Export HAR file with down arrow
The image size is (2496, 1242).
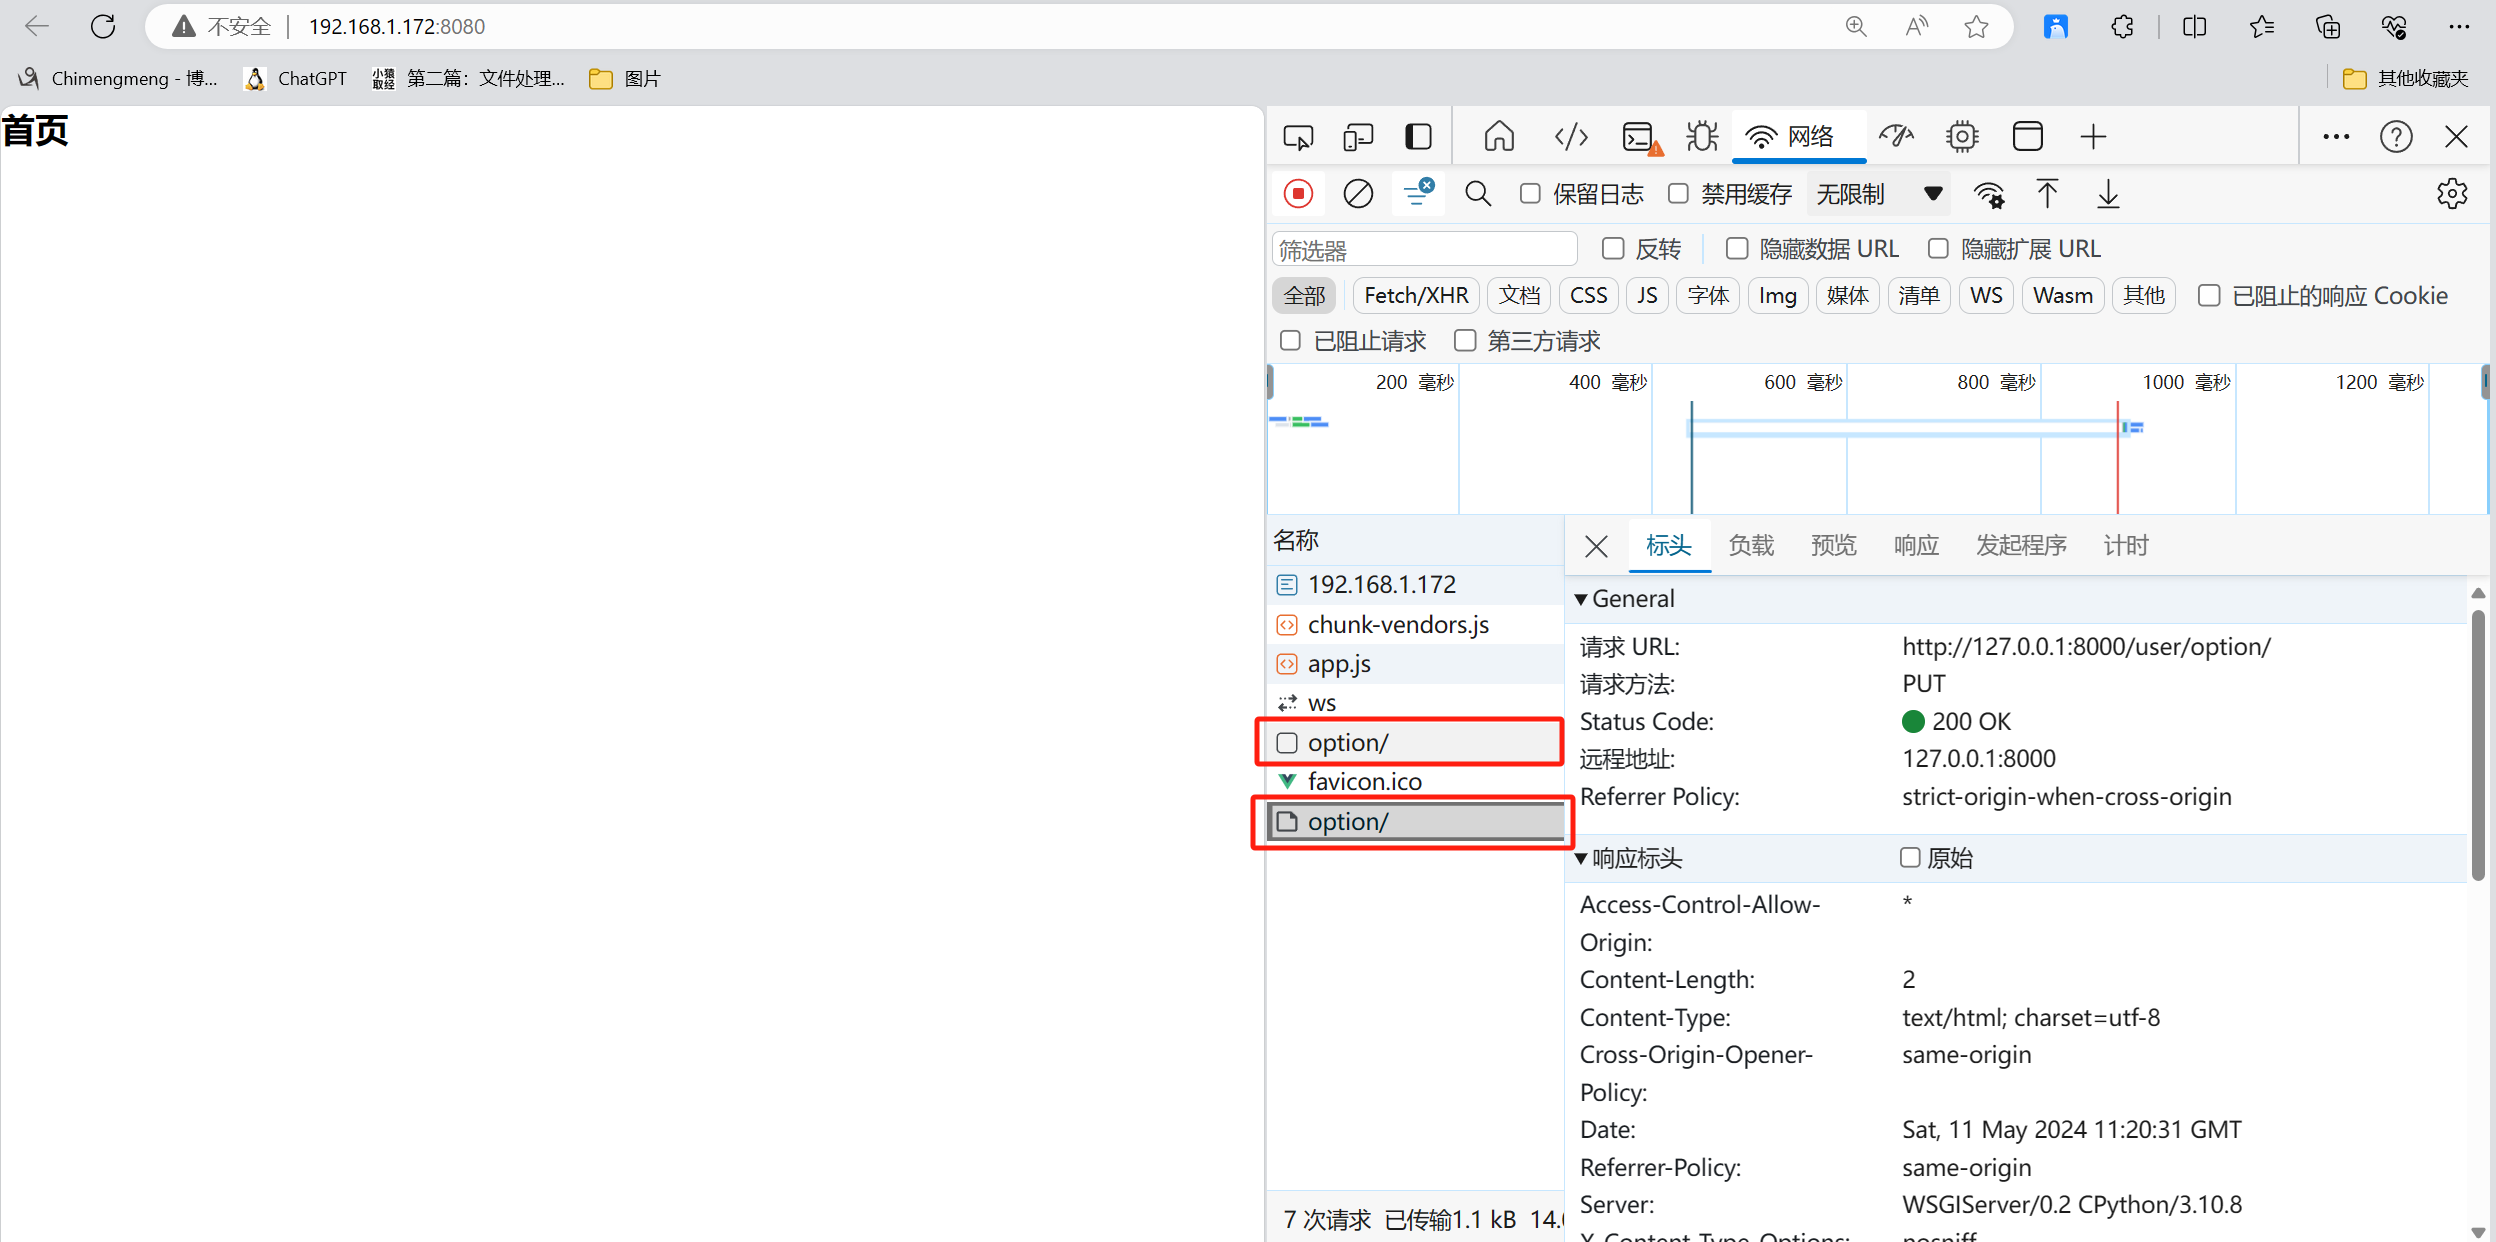(2108, 193)
